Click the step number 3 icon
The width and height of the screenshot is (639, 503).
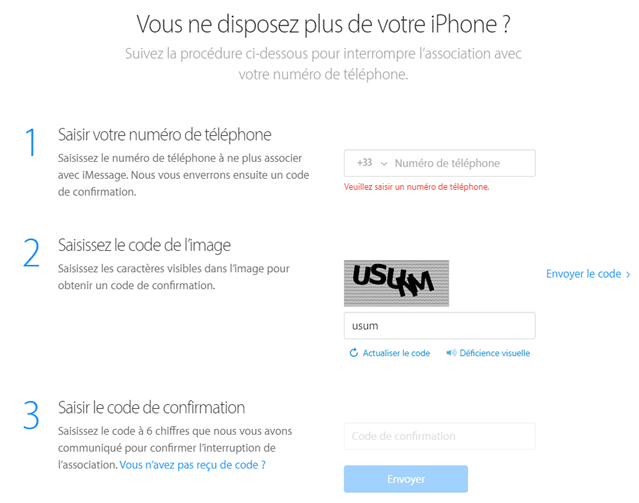click(31, 415)
